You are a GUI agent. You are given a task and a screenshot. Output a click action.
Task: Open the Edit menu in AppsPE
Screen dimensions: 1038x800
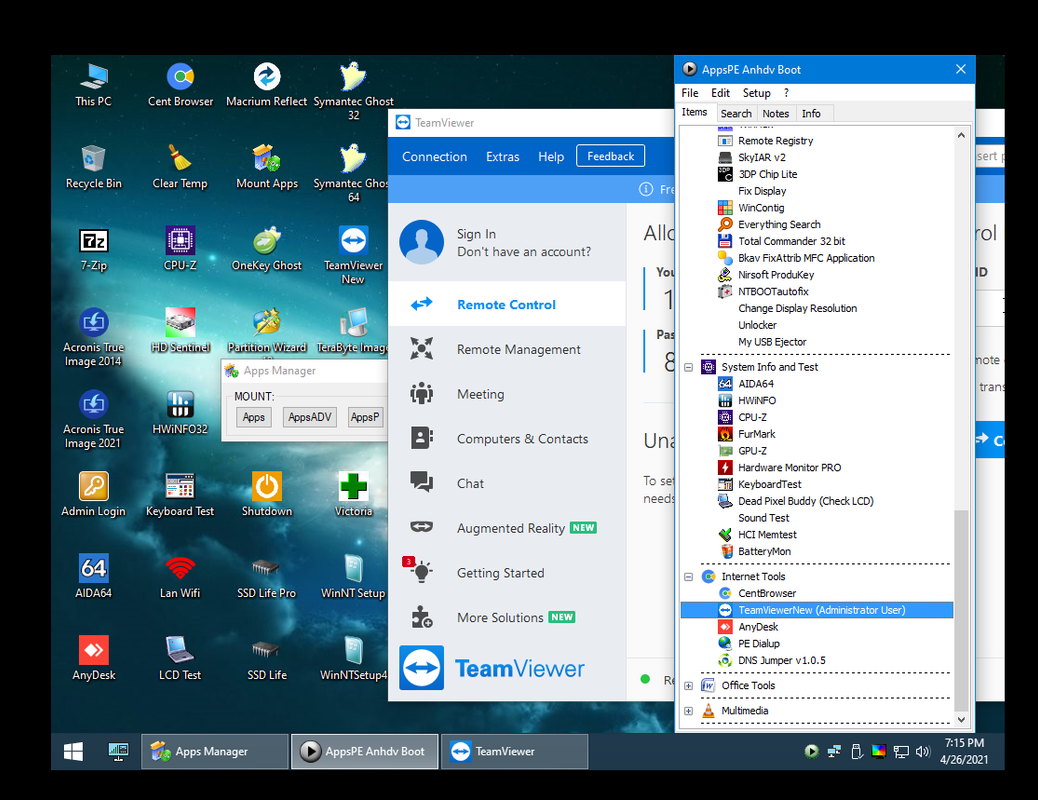pyautogui.click(x=720, y=93)
